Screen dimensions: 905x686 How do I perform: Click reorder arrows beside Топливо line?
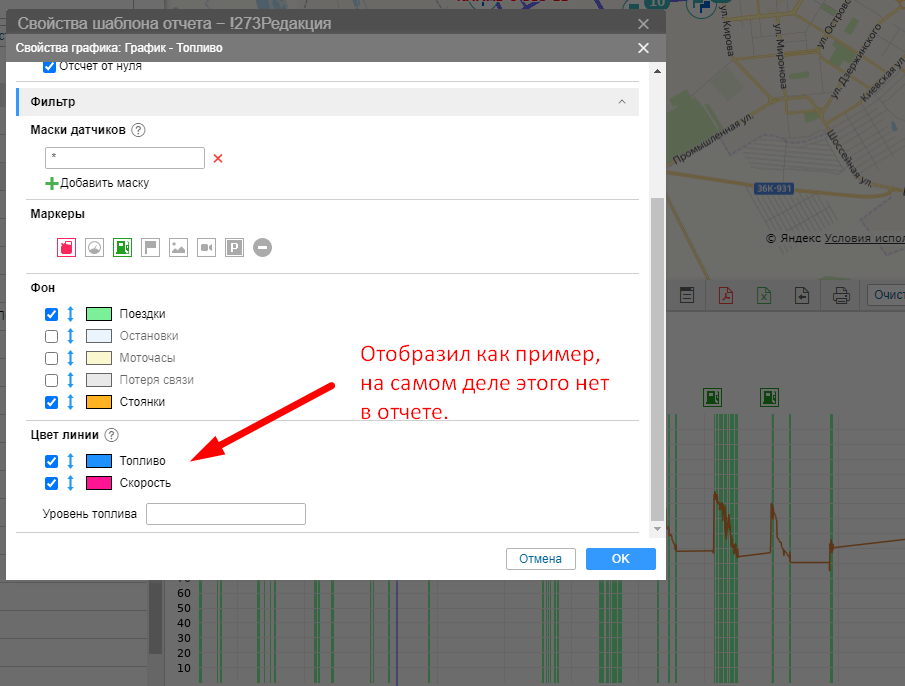point(71,461)
